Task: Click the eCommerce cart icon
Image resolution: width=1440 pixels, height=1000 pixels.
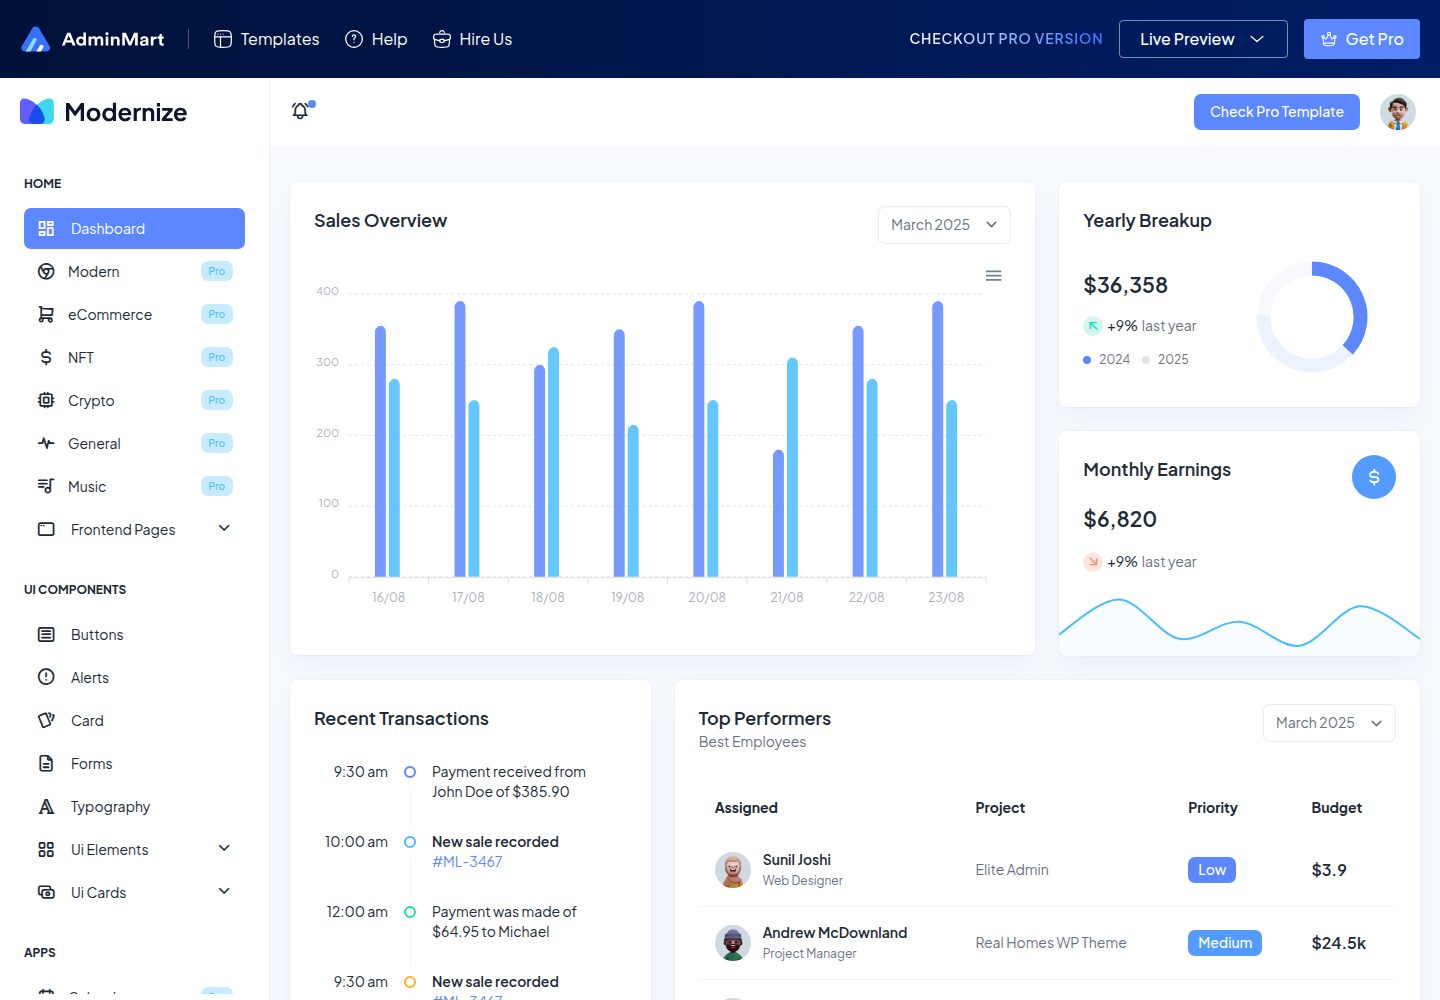Action: pyautogui.click(x=46, y=314)
